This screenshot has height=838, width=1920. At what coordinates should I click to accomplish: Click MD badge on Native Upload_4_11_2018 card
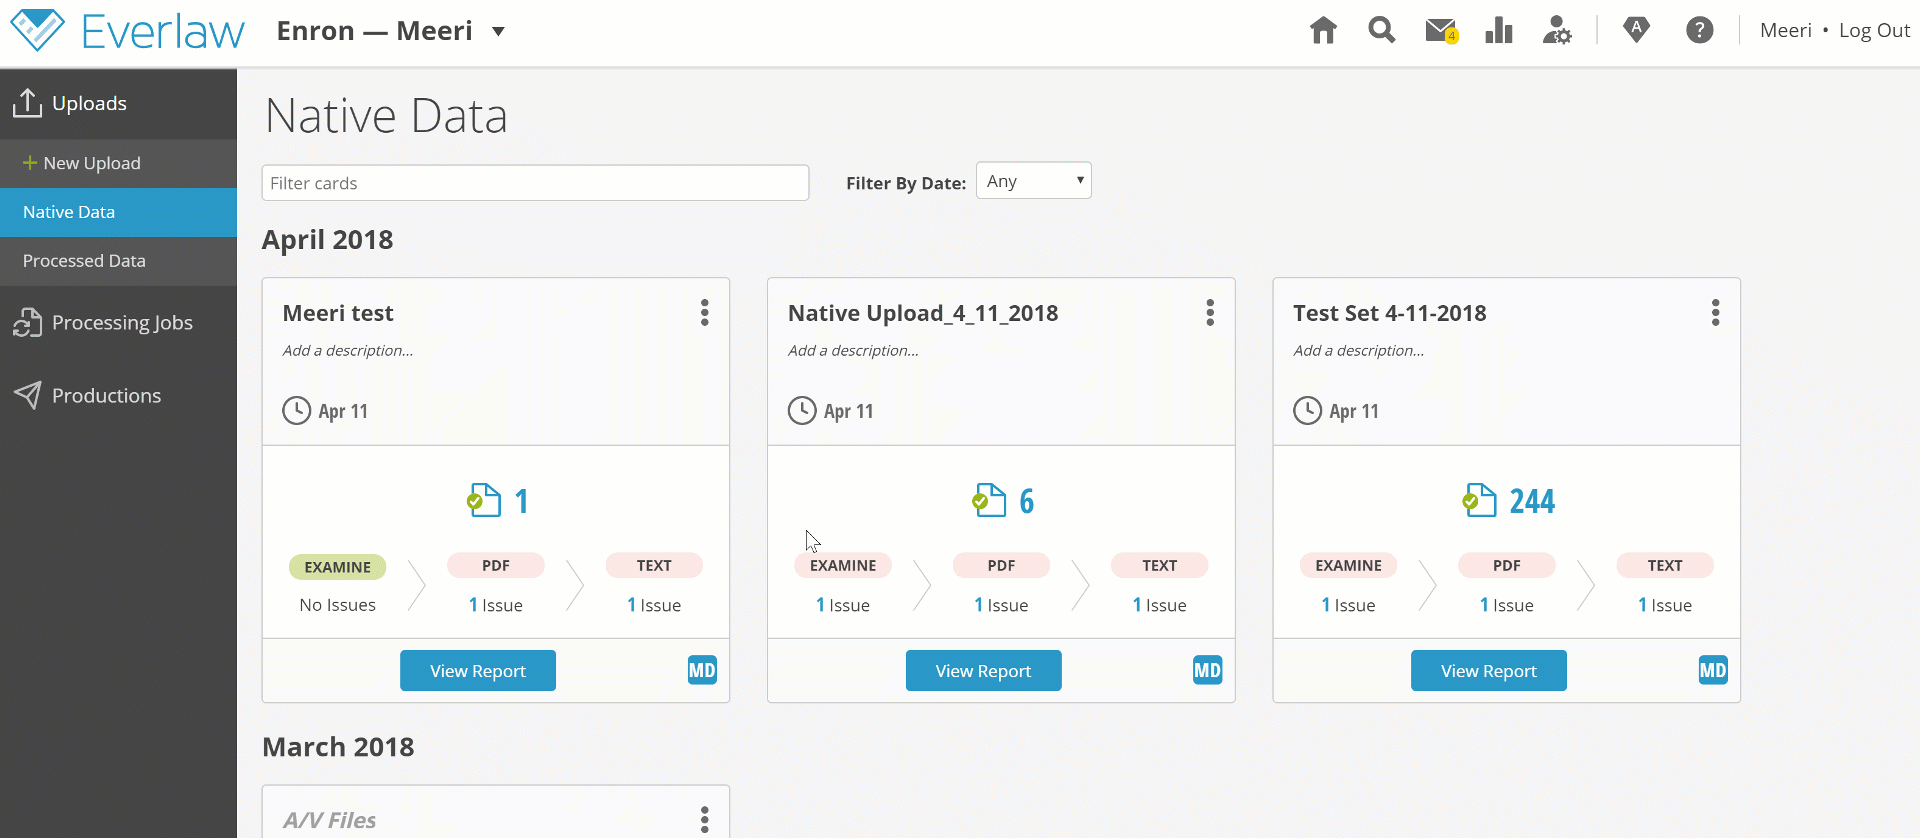tap(1207, 670)
